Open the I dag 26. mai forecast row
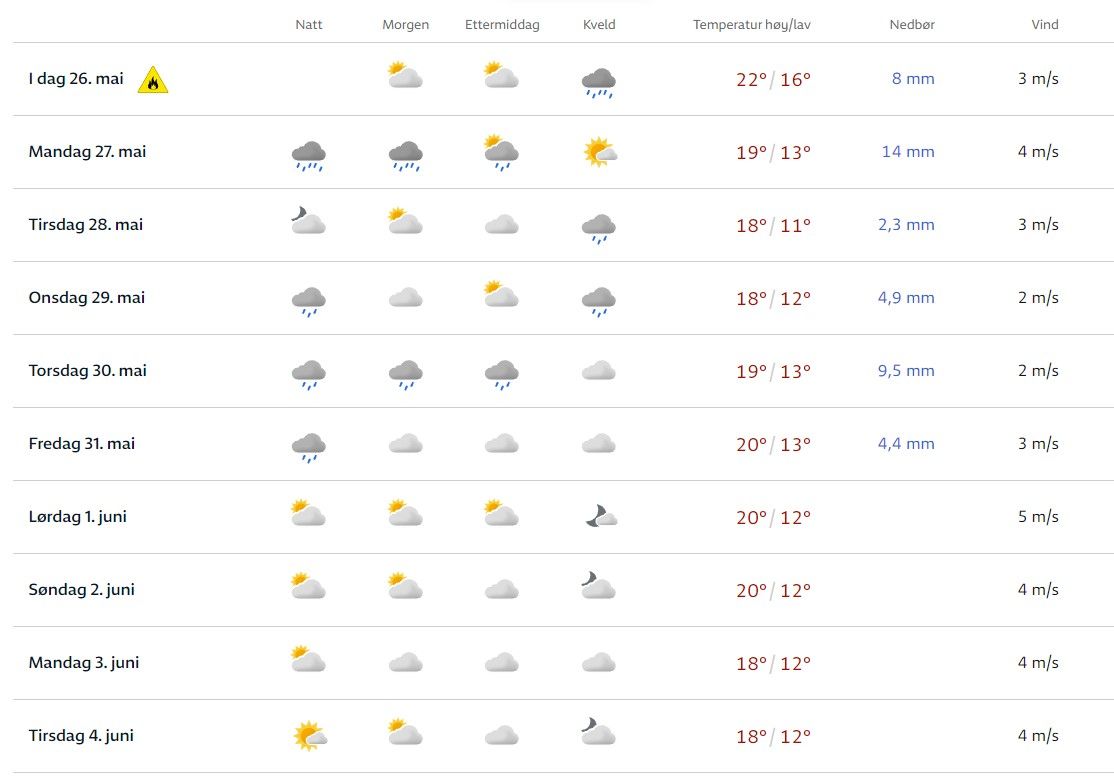Image resolution: width=1114 pixels, height=779 pixels. tap(75, 79)
